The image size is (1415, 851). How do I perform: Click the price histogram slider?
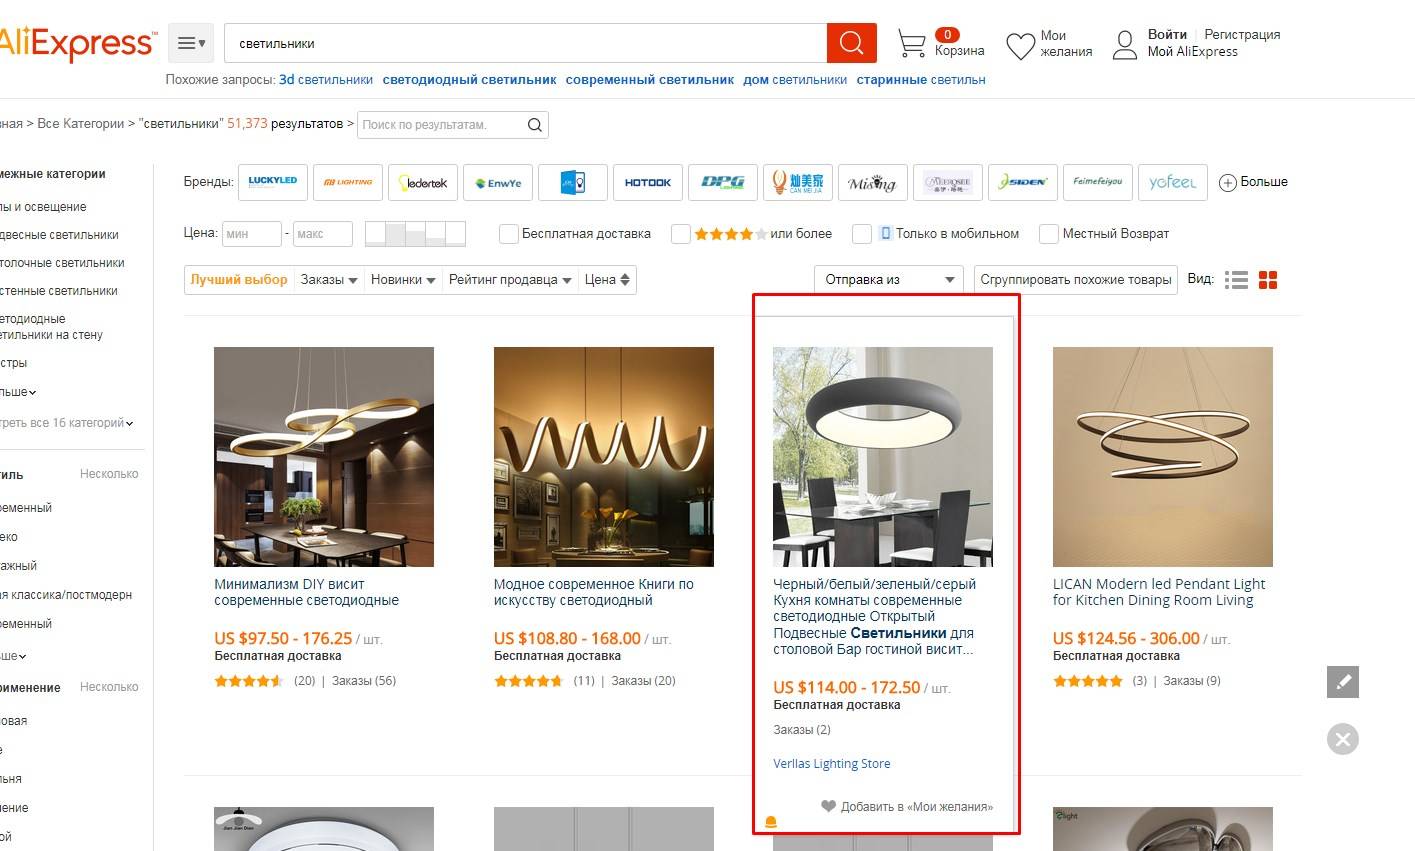(x=415, y=234)
